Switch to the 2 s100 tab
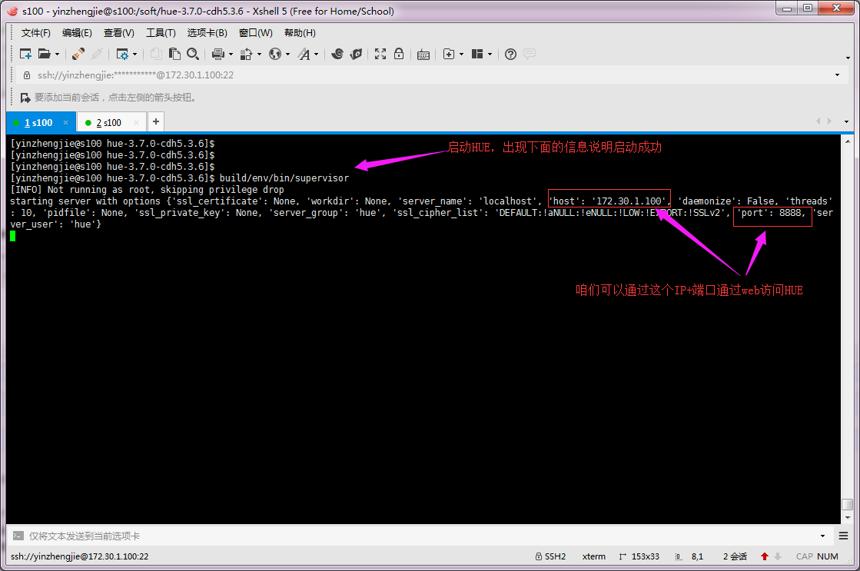Screen dimensions: 860x571 tap(109, 123)
